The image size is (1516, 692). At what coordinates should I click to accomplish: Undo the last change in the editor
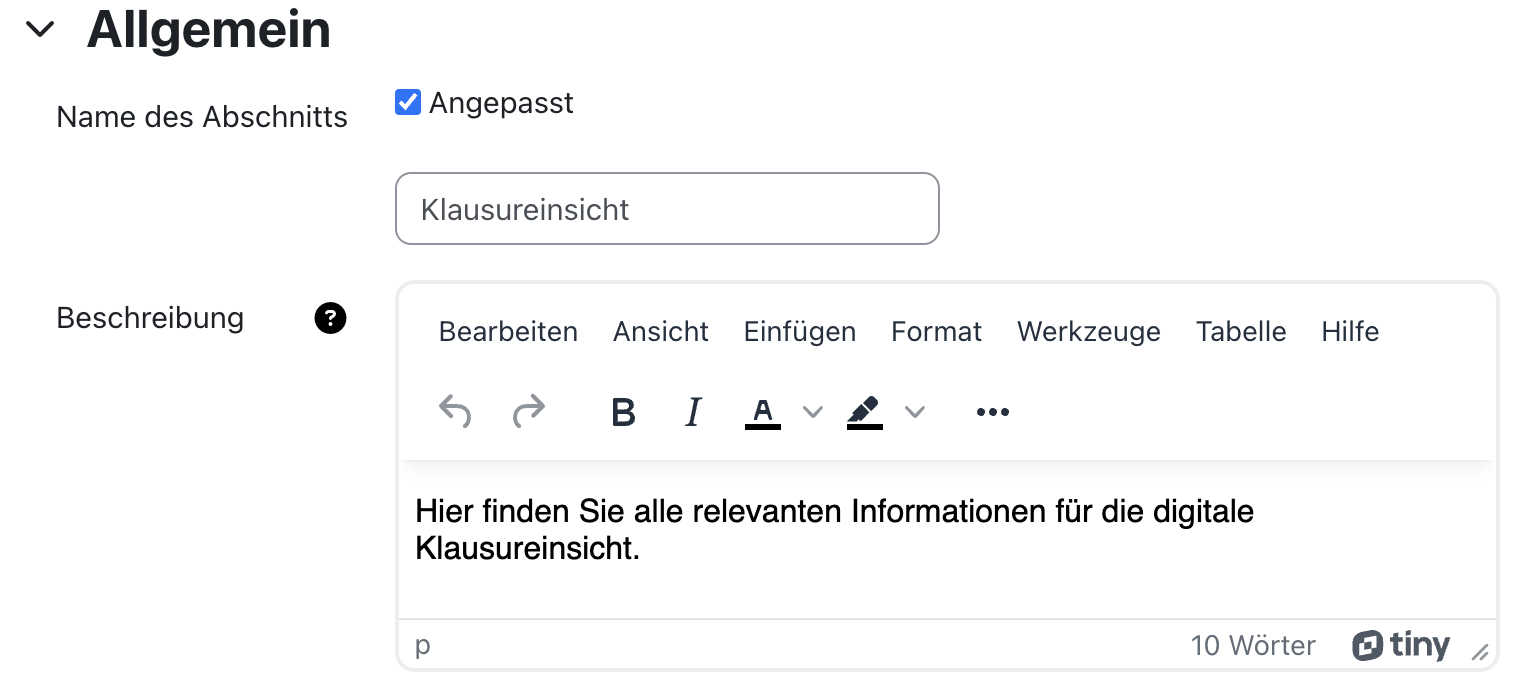[455, 411]
